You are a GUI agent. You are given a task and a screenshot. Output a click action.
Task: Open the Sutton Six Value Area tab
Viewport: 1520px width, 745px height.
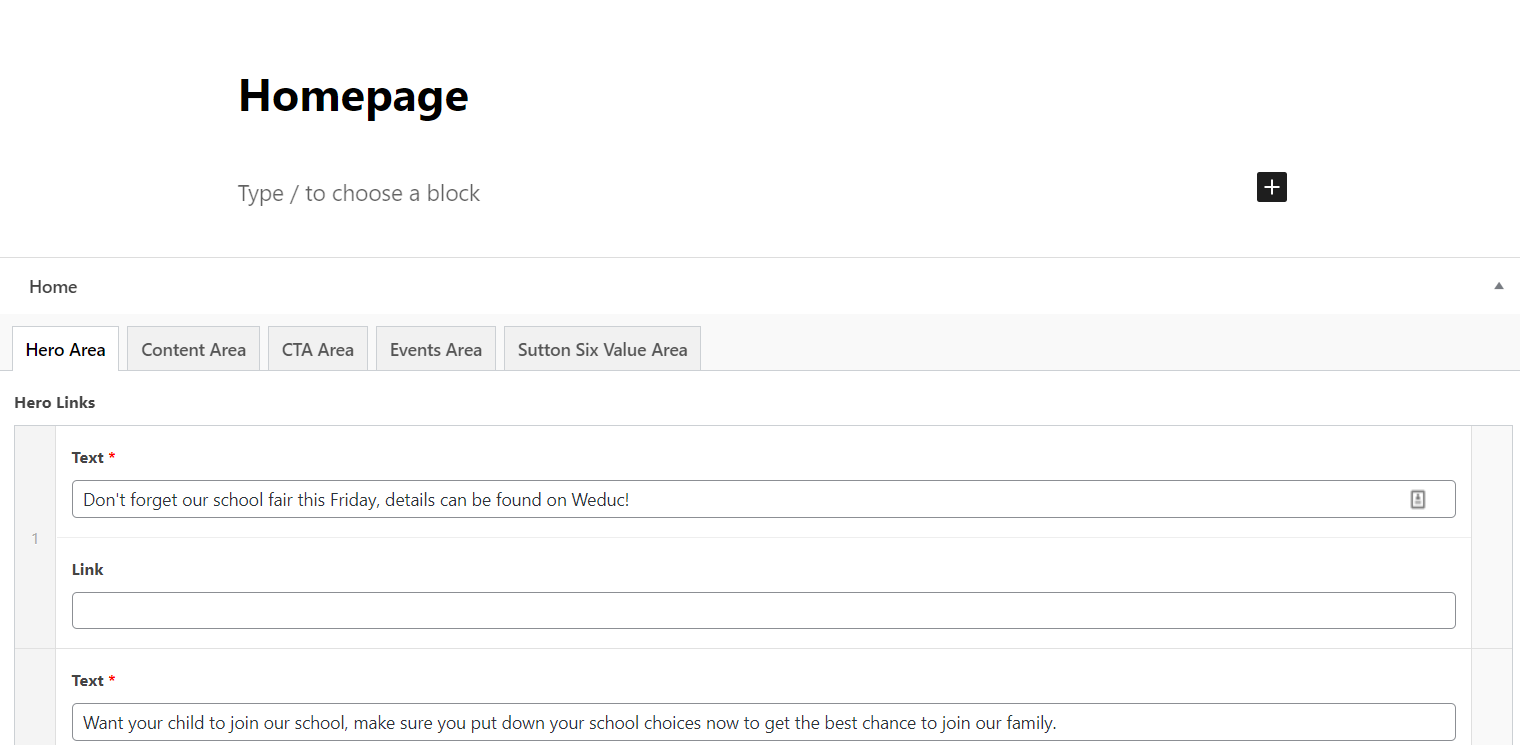(x=602, y=349)
